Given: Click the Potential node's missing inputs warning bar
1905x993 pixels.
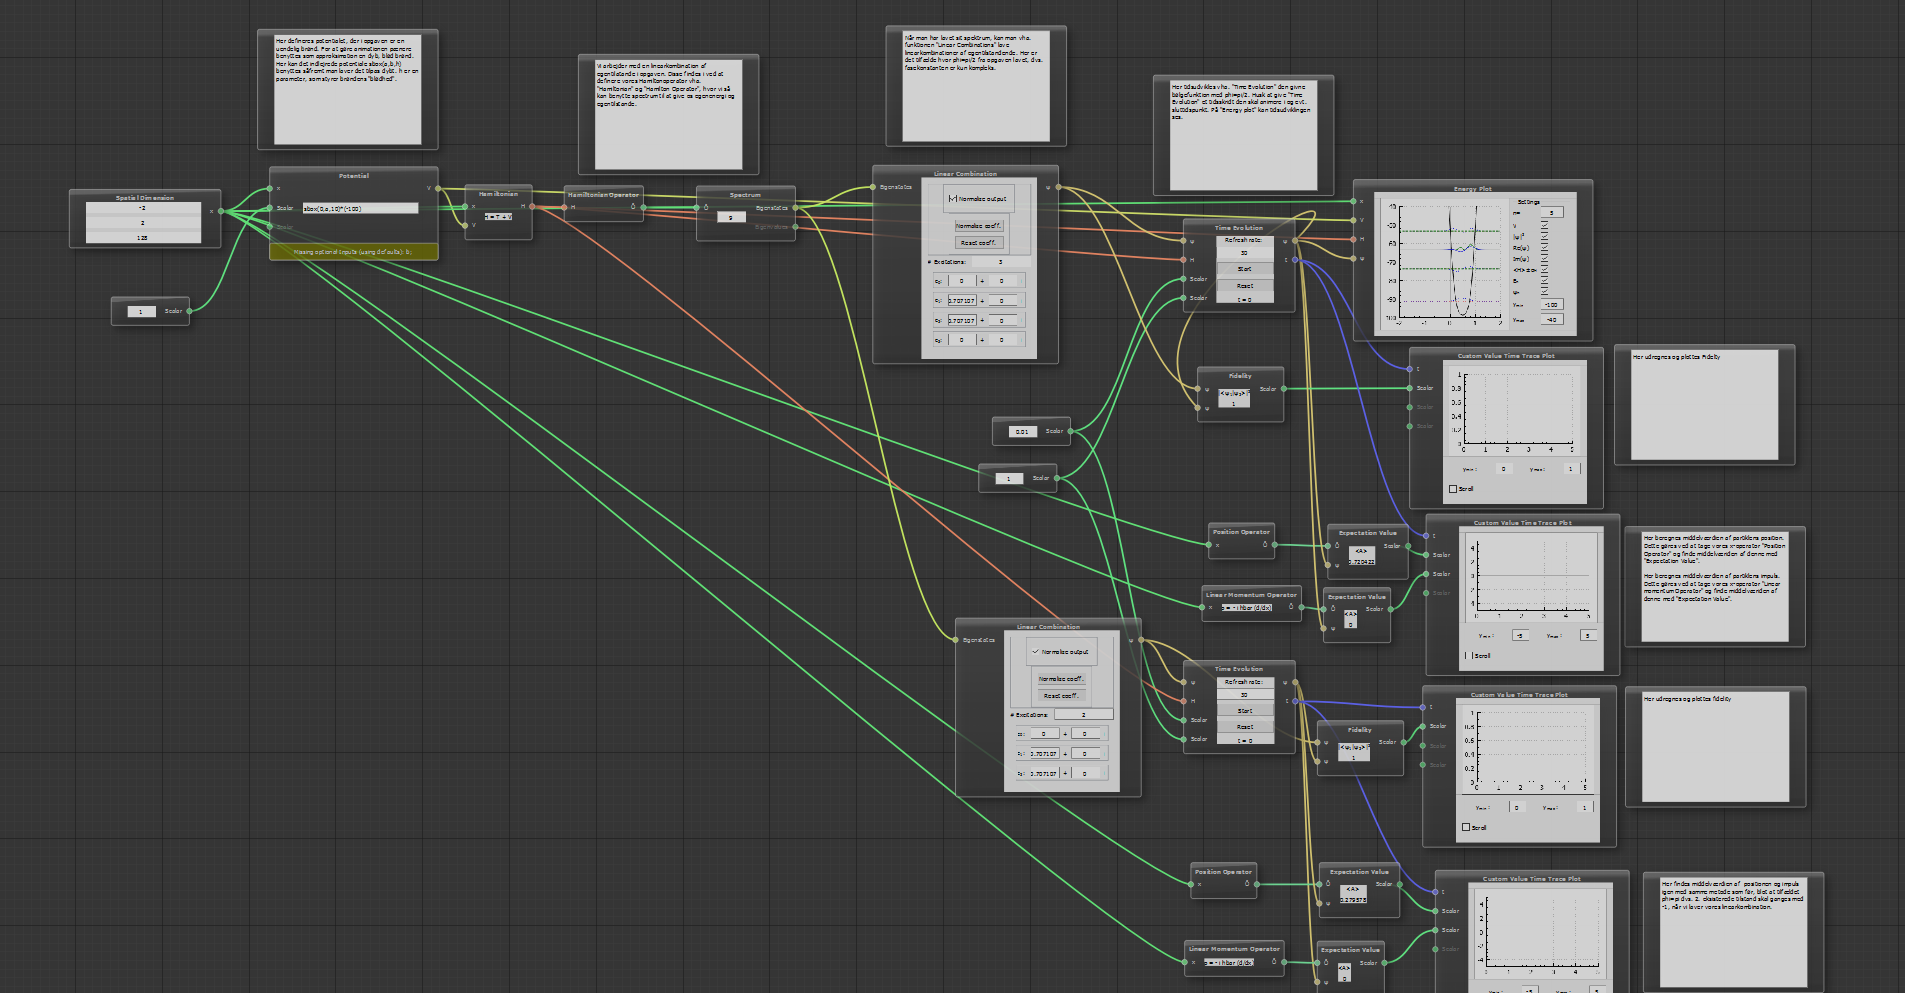Looking at the screenshot, I should pos(354,252).
